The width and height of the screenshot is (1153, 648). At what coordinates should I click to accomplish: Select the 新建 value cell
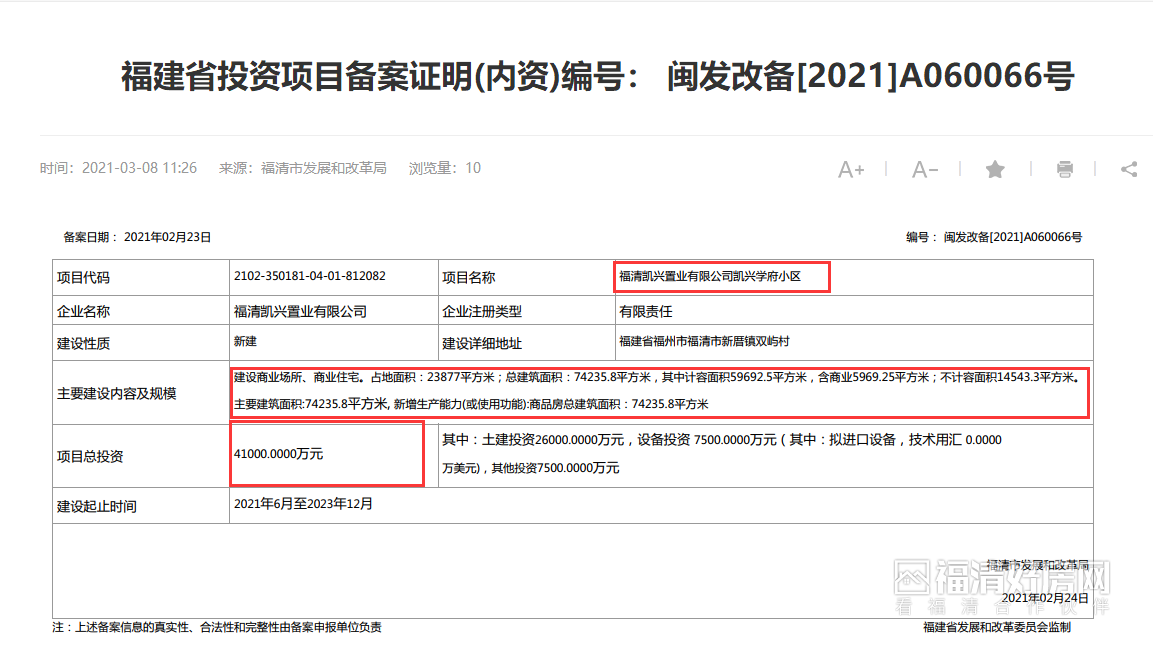click(x=333, y=343)
